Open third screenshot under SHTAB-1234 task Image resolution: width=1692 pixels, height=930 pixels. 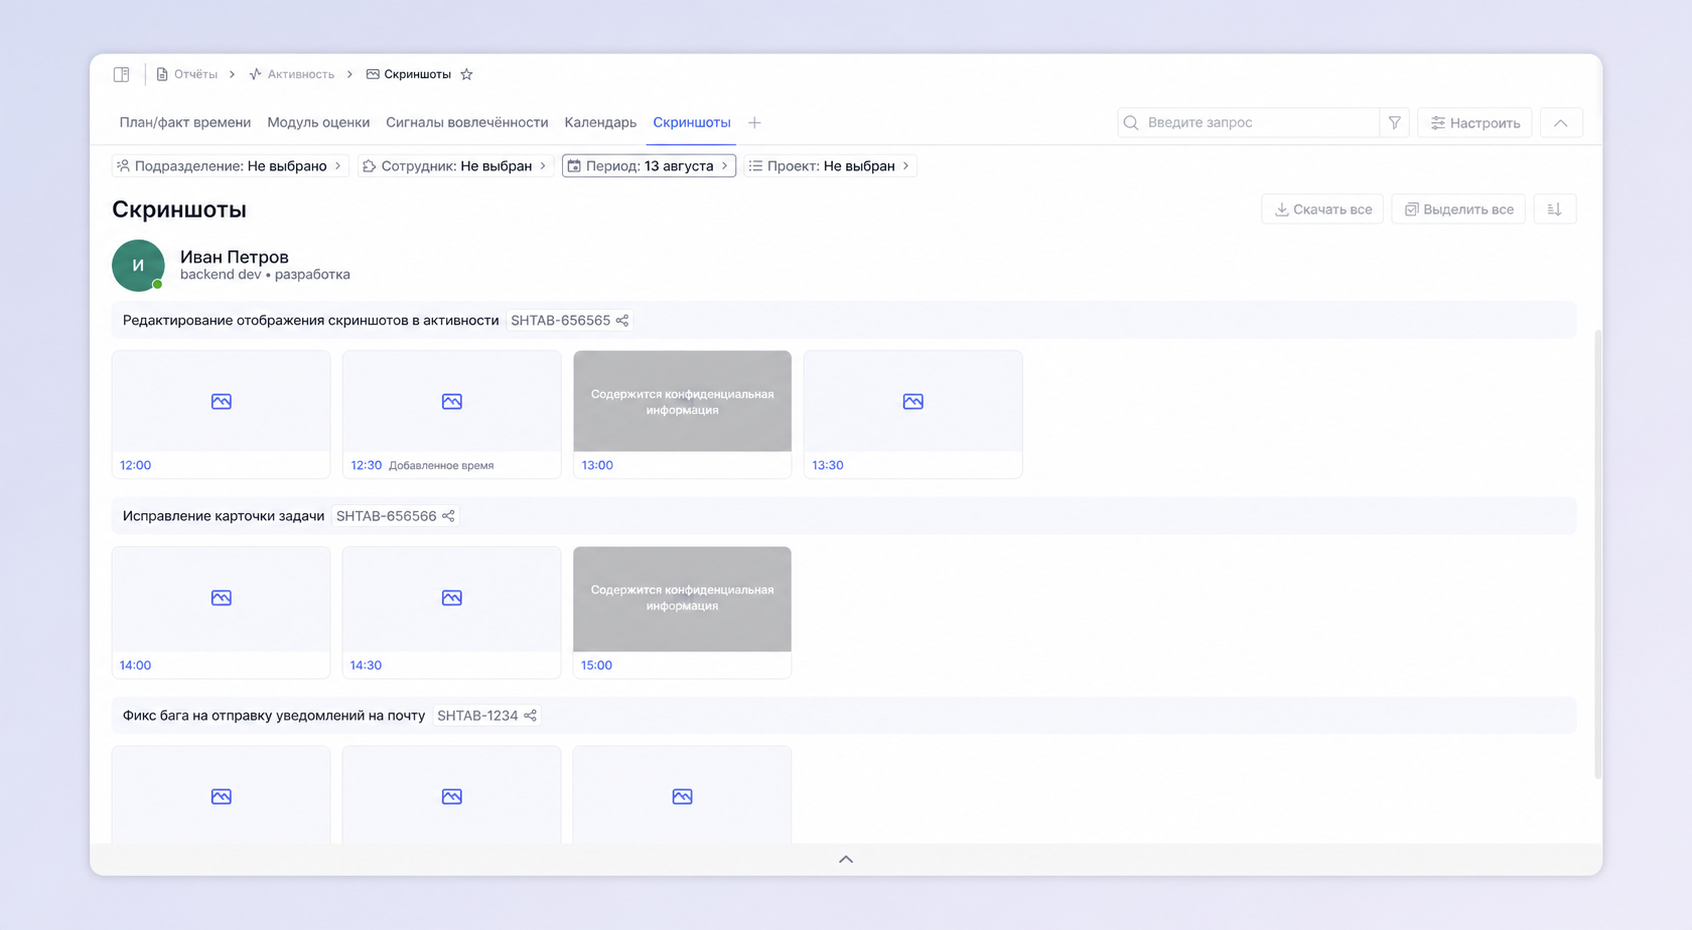682,795
